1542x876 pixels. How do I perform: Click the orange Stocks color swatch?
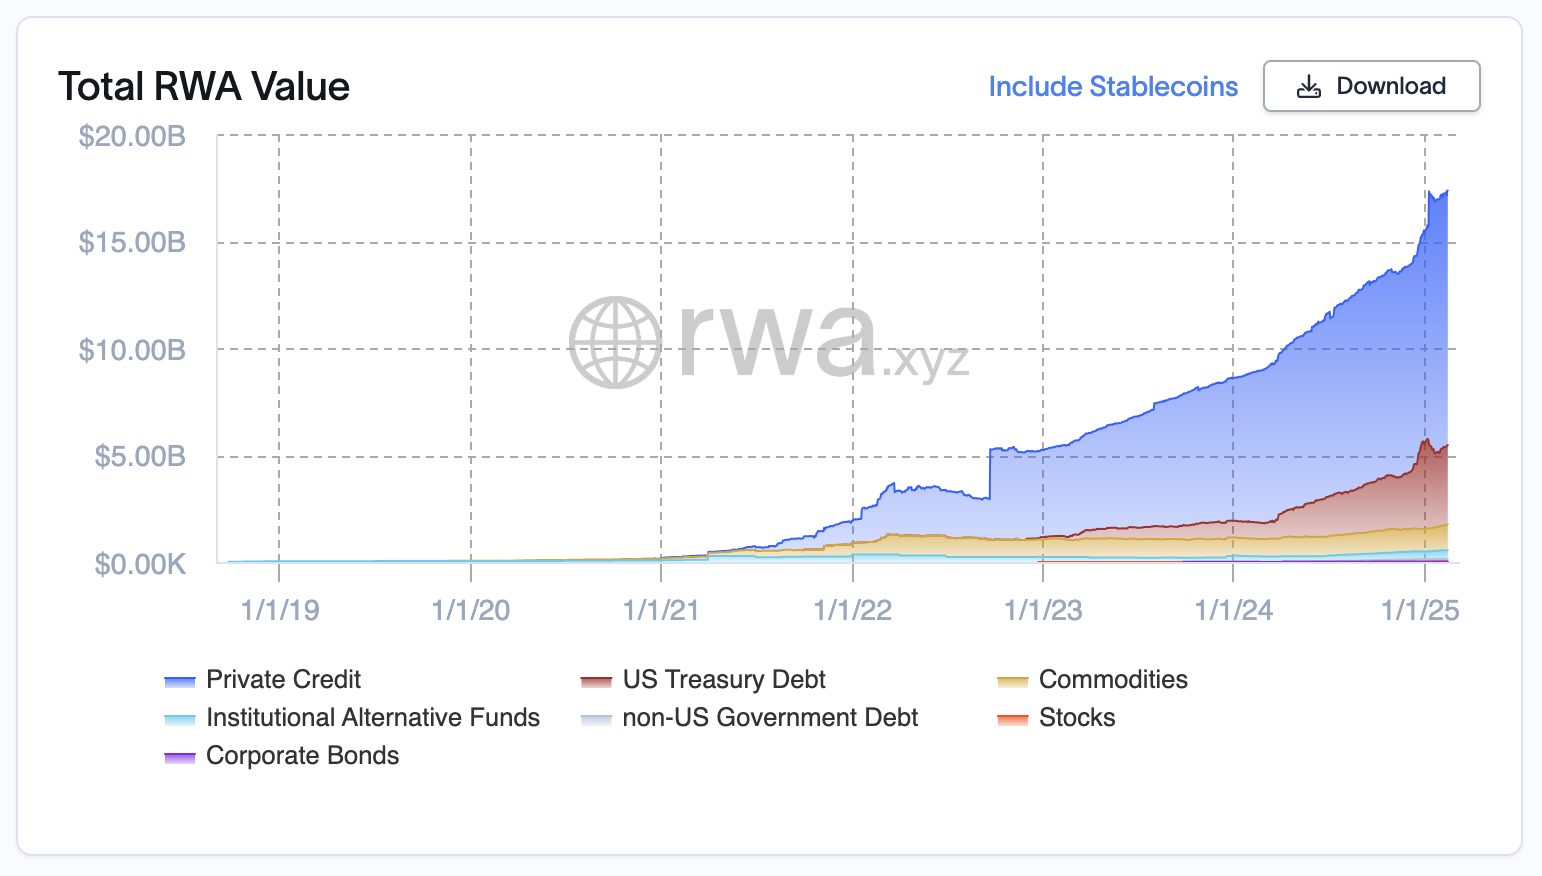[x=1013, y=720]
